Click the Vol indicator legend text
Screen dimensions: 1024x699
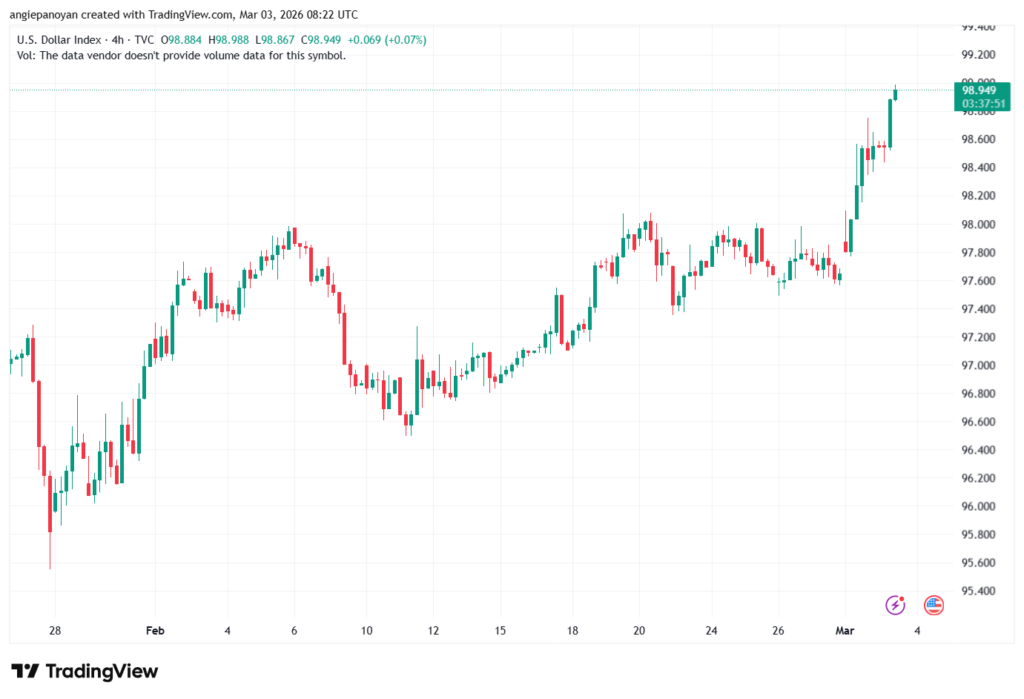click(182, 56)
